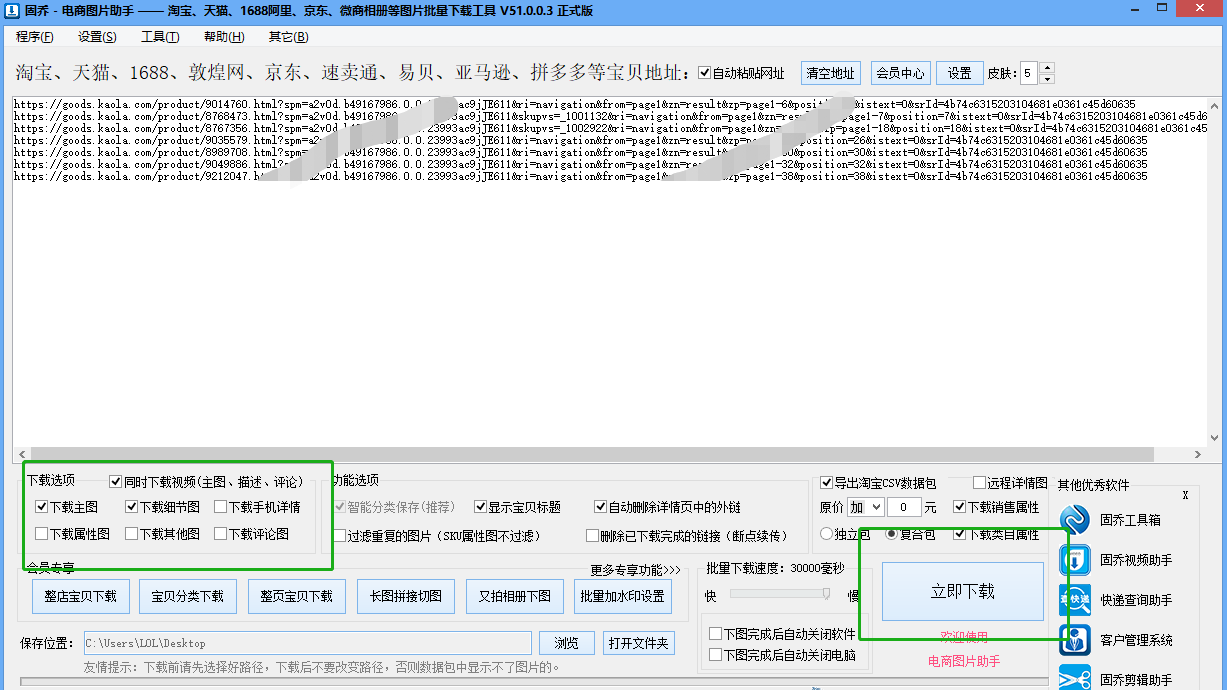The image size is (1227, 690).
Task: Open the 客户管理系统 icon
Action: [1075, 640]
